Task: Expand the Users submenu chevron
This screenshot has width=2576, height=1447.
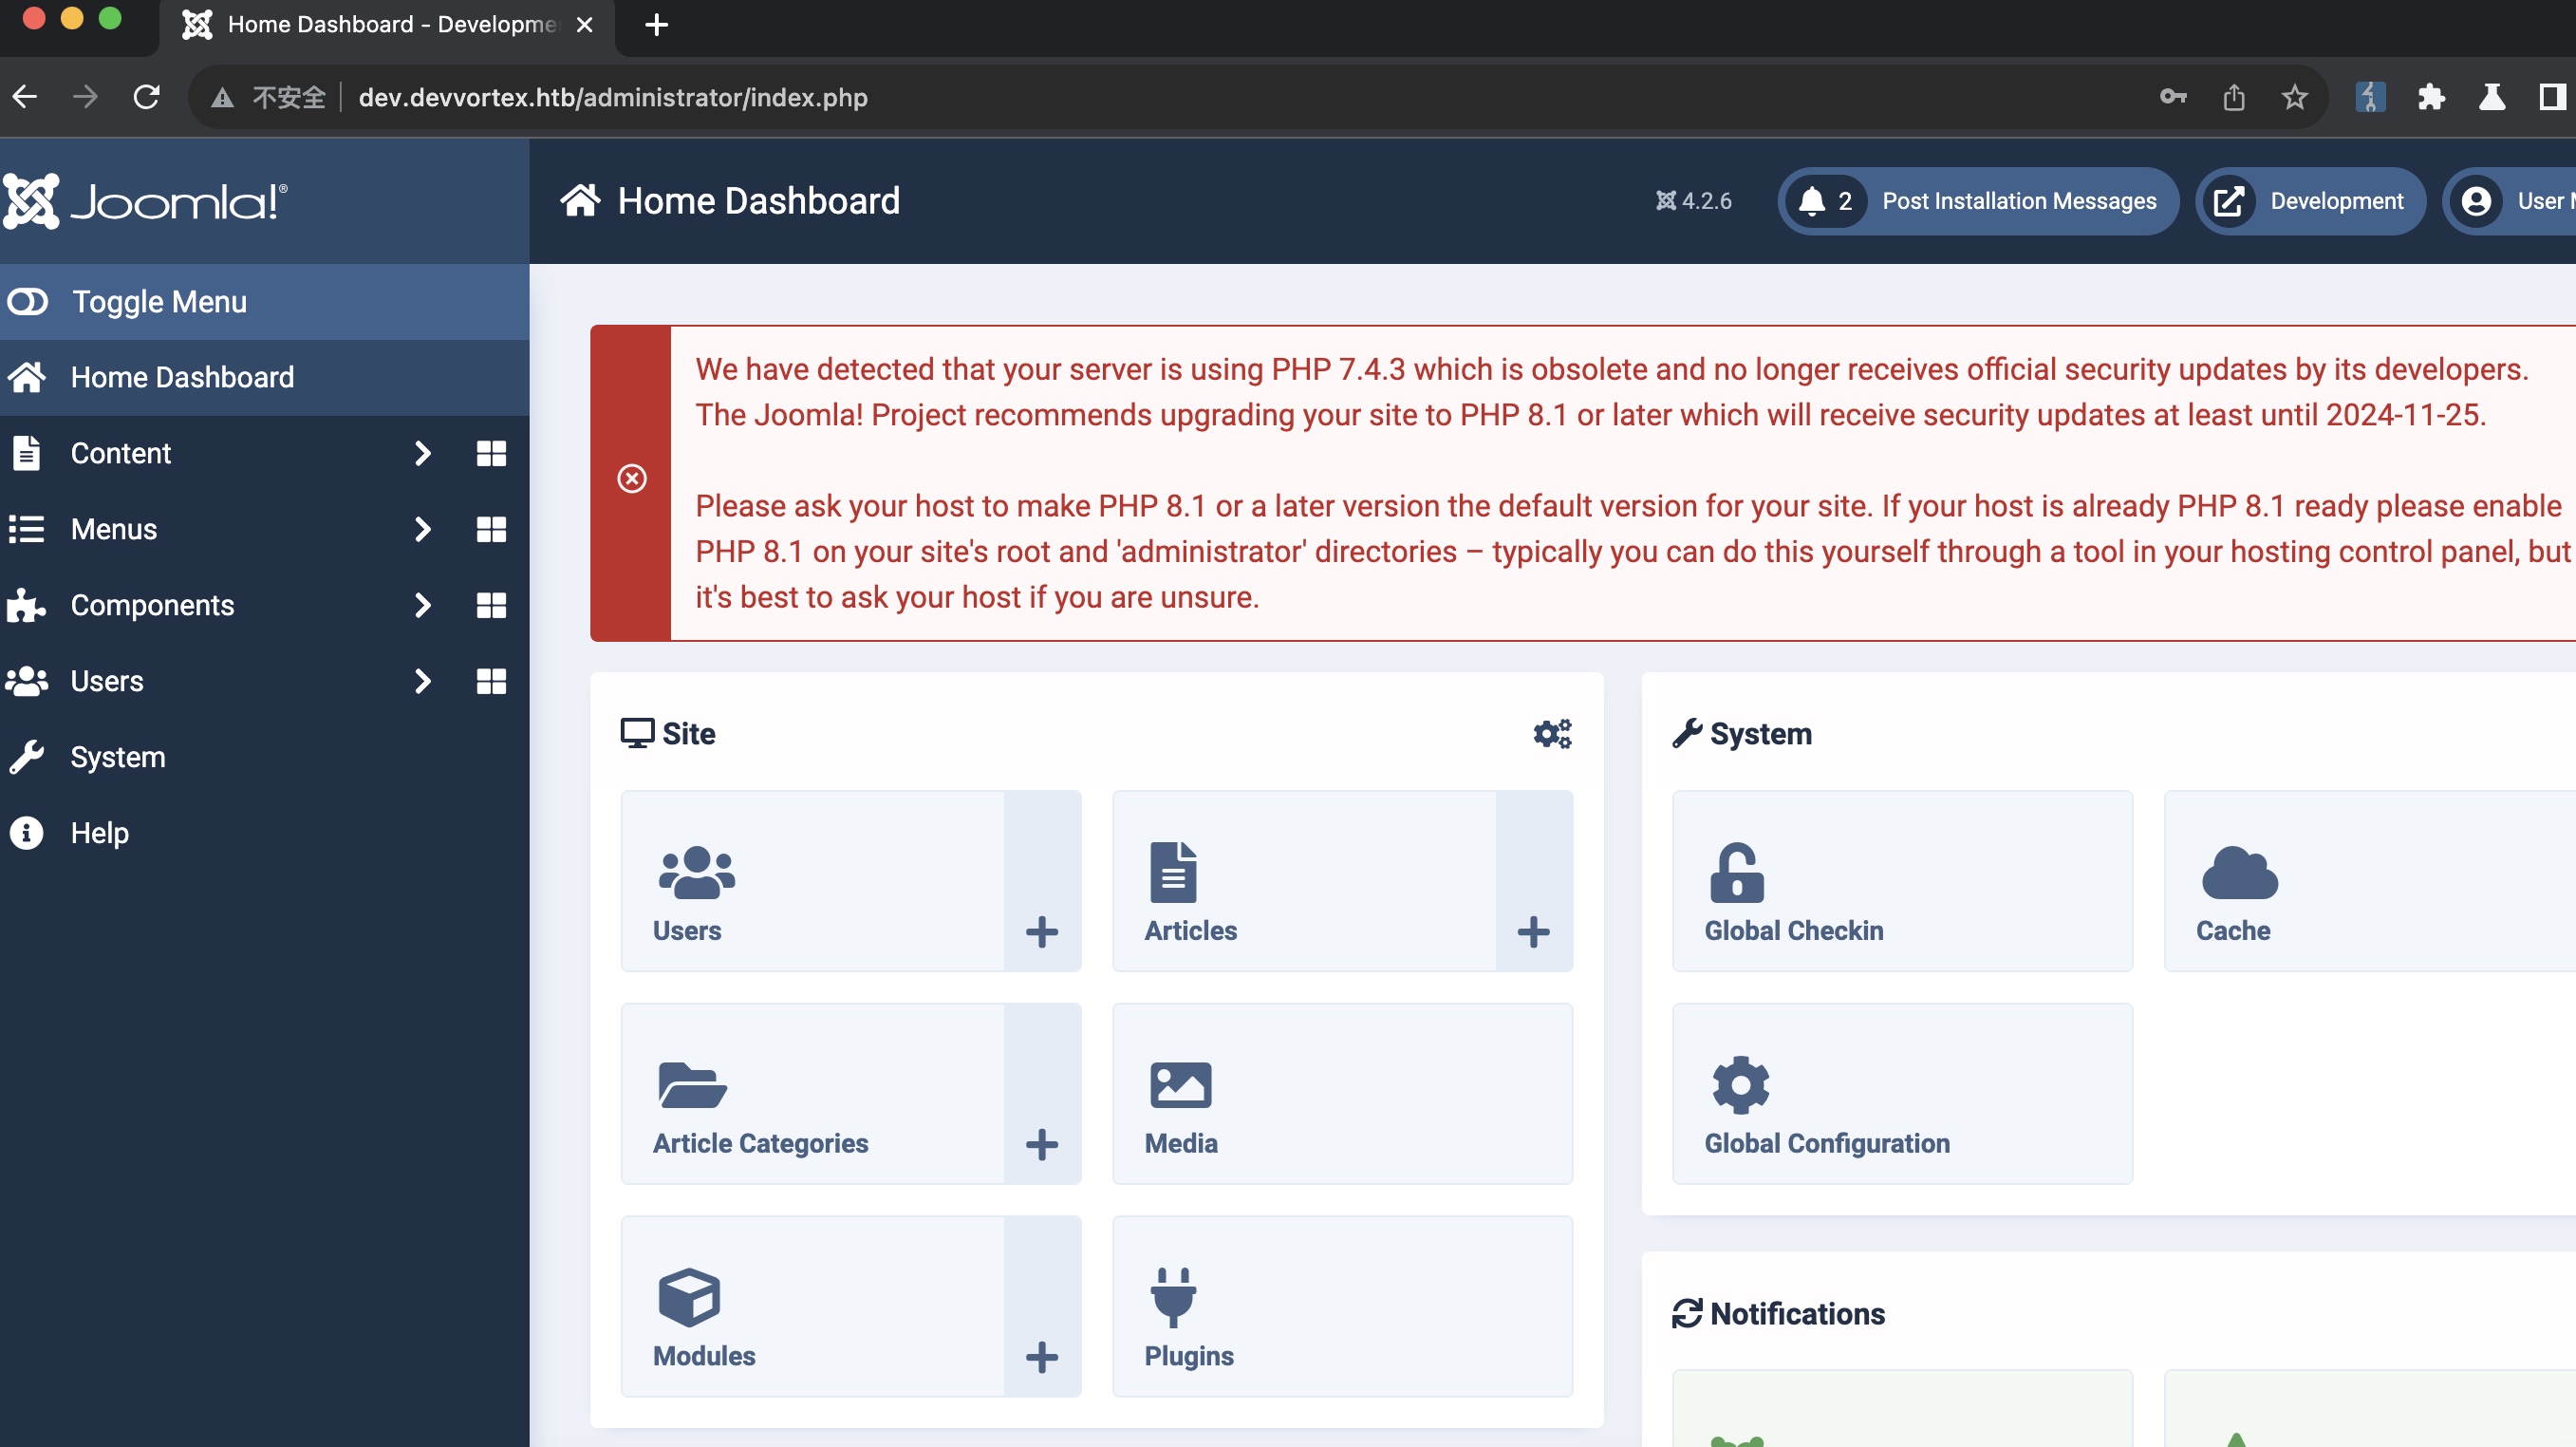Action: [x=422, y=681]
